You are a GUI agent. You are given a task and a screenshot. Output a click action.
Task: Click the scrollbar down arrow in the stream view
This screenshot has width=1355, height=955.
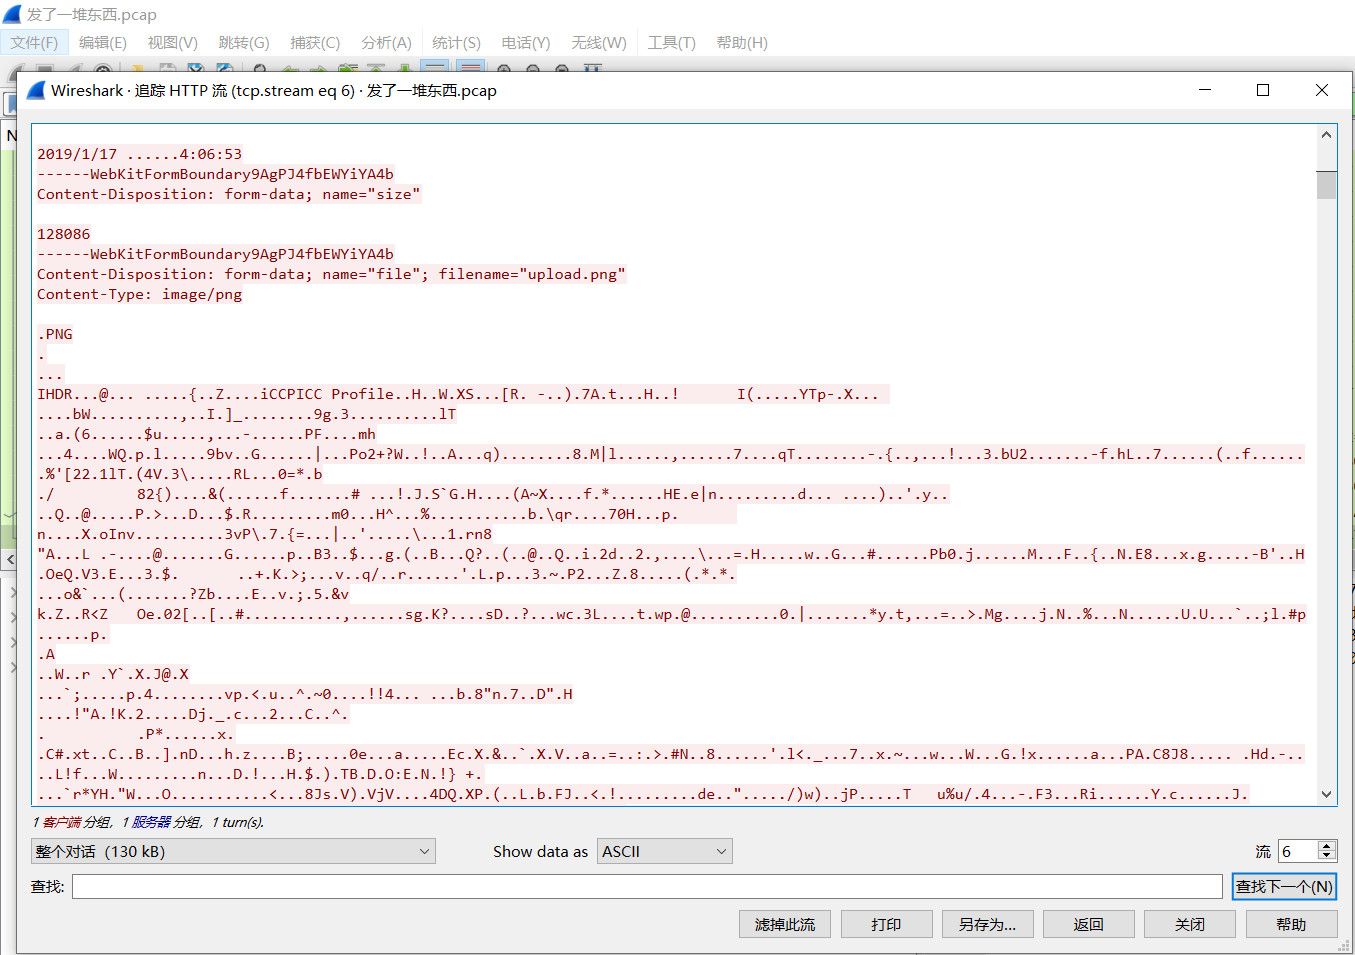1327,795
